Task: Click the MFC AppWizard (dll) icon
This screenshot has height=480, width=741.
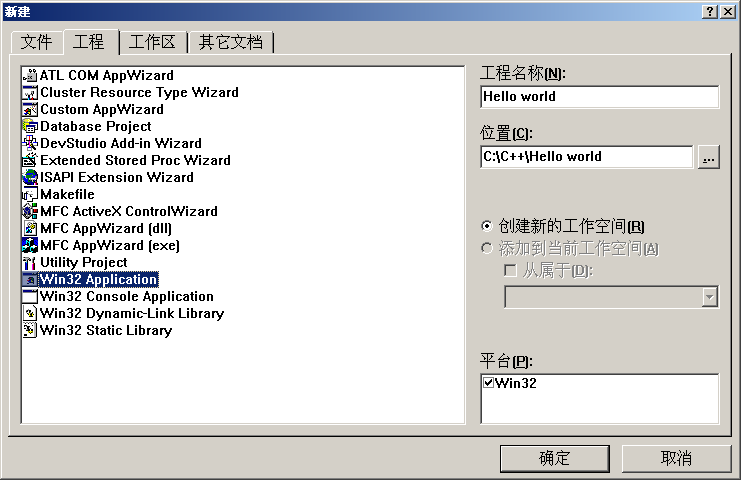Action: (30, 229)
